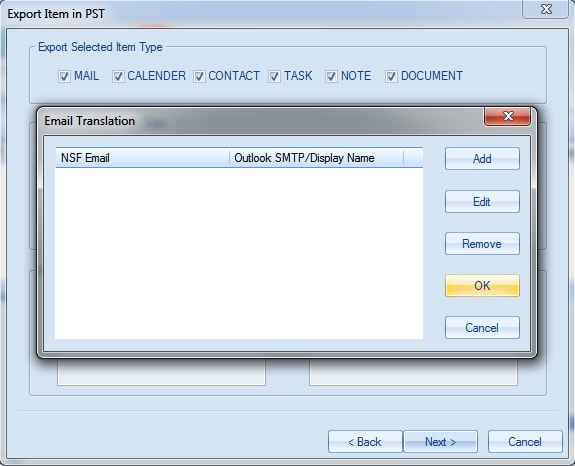Go to previous step with Back
The width and height of the screenshot is (575, 466).
tap(365, 442)
